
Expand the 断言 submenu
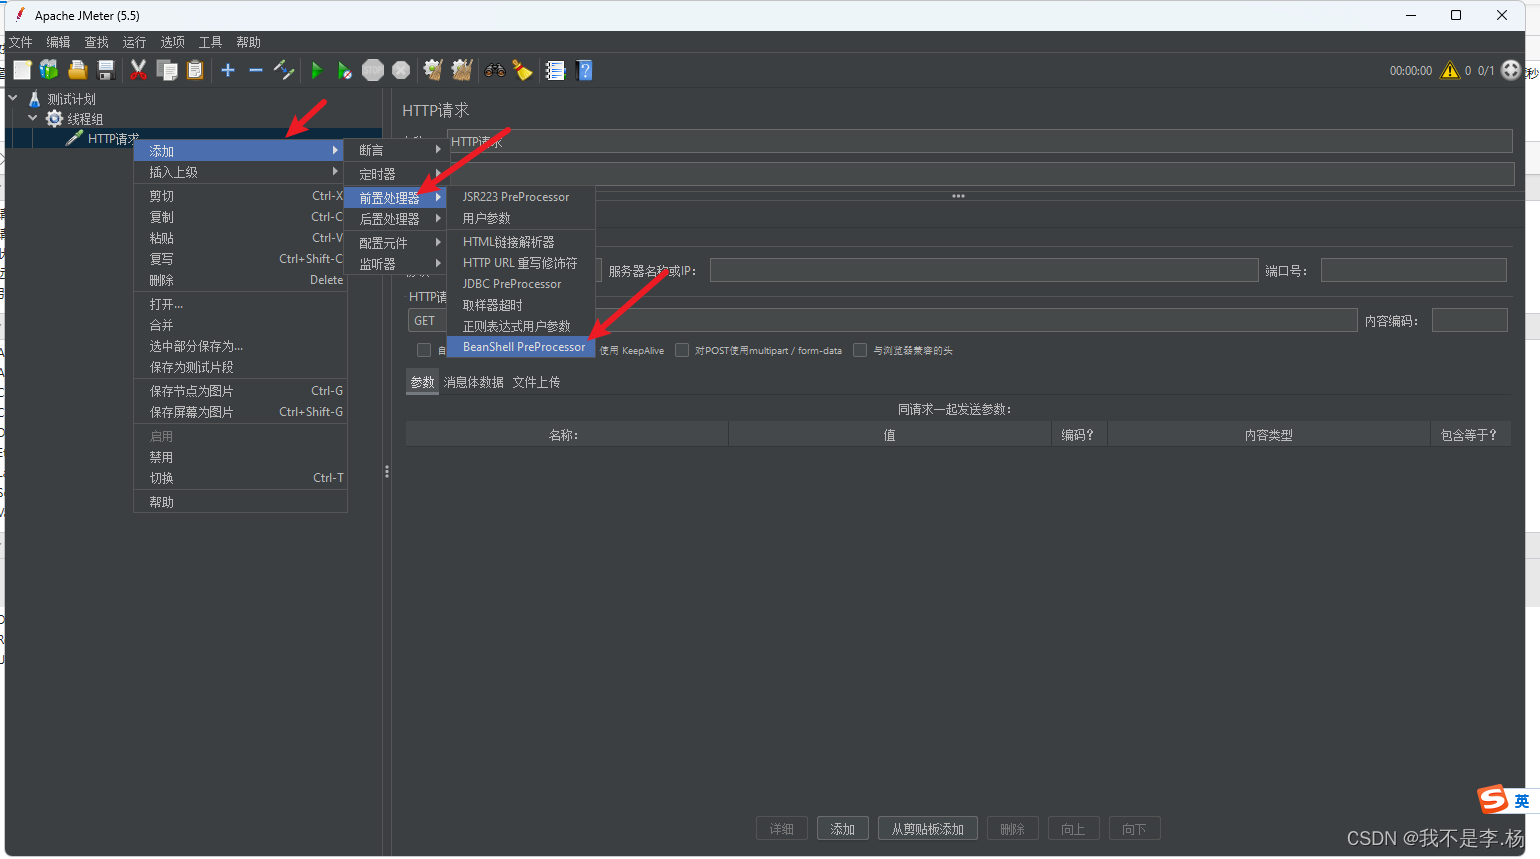pyautogui.click(x=396, y=150)
